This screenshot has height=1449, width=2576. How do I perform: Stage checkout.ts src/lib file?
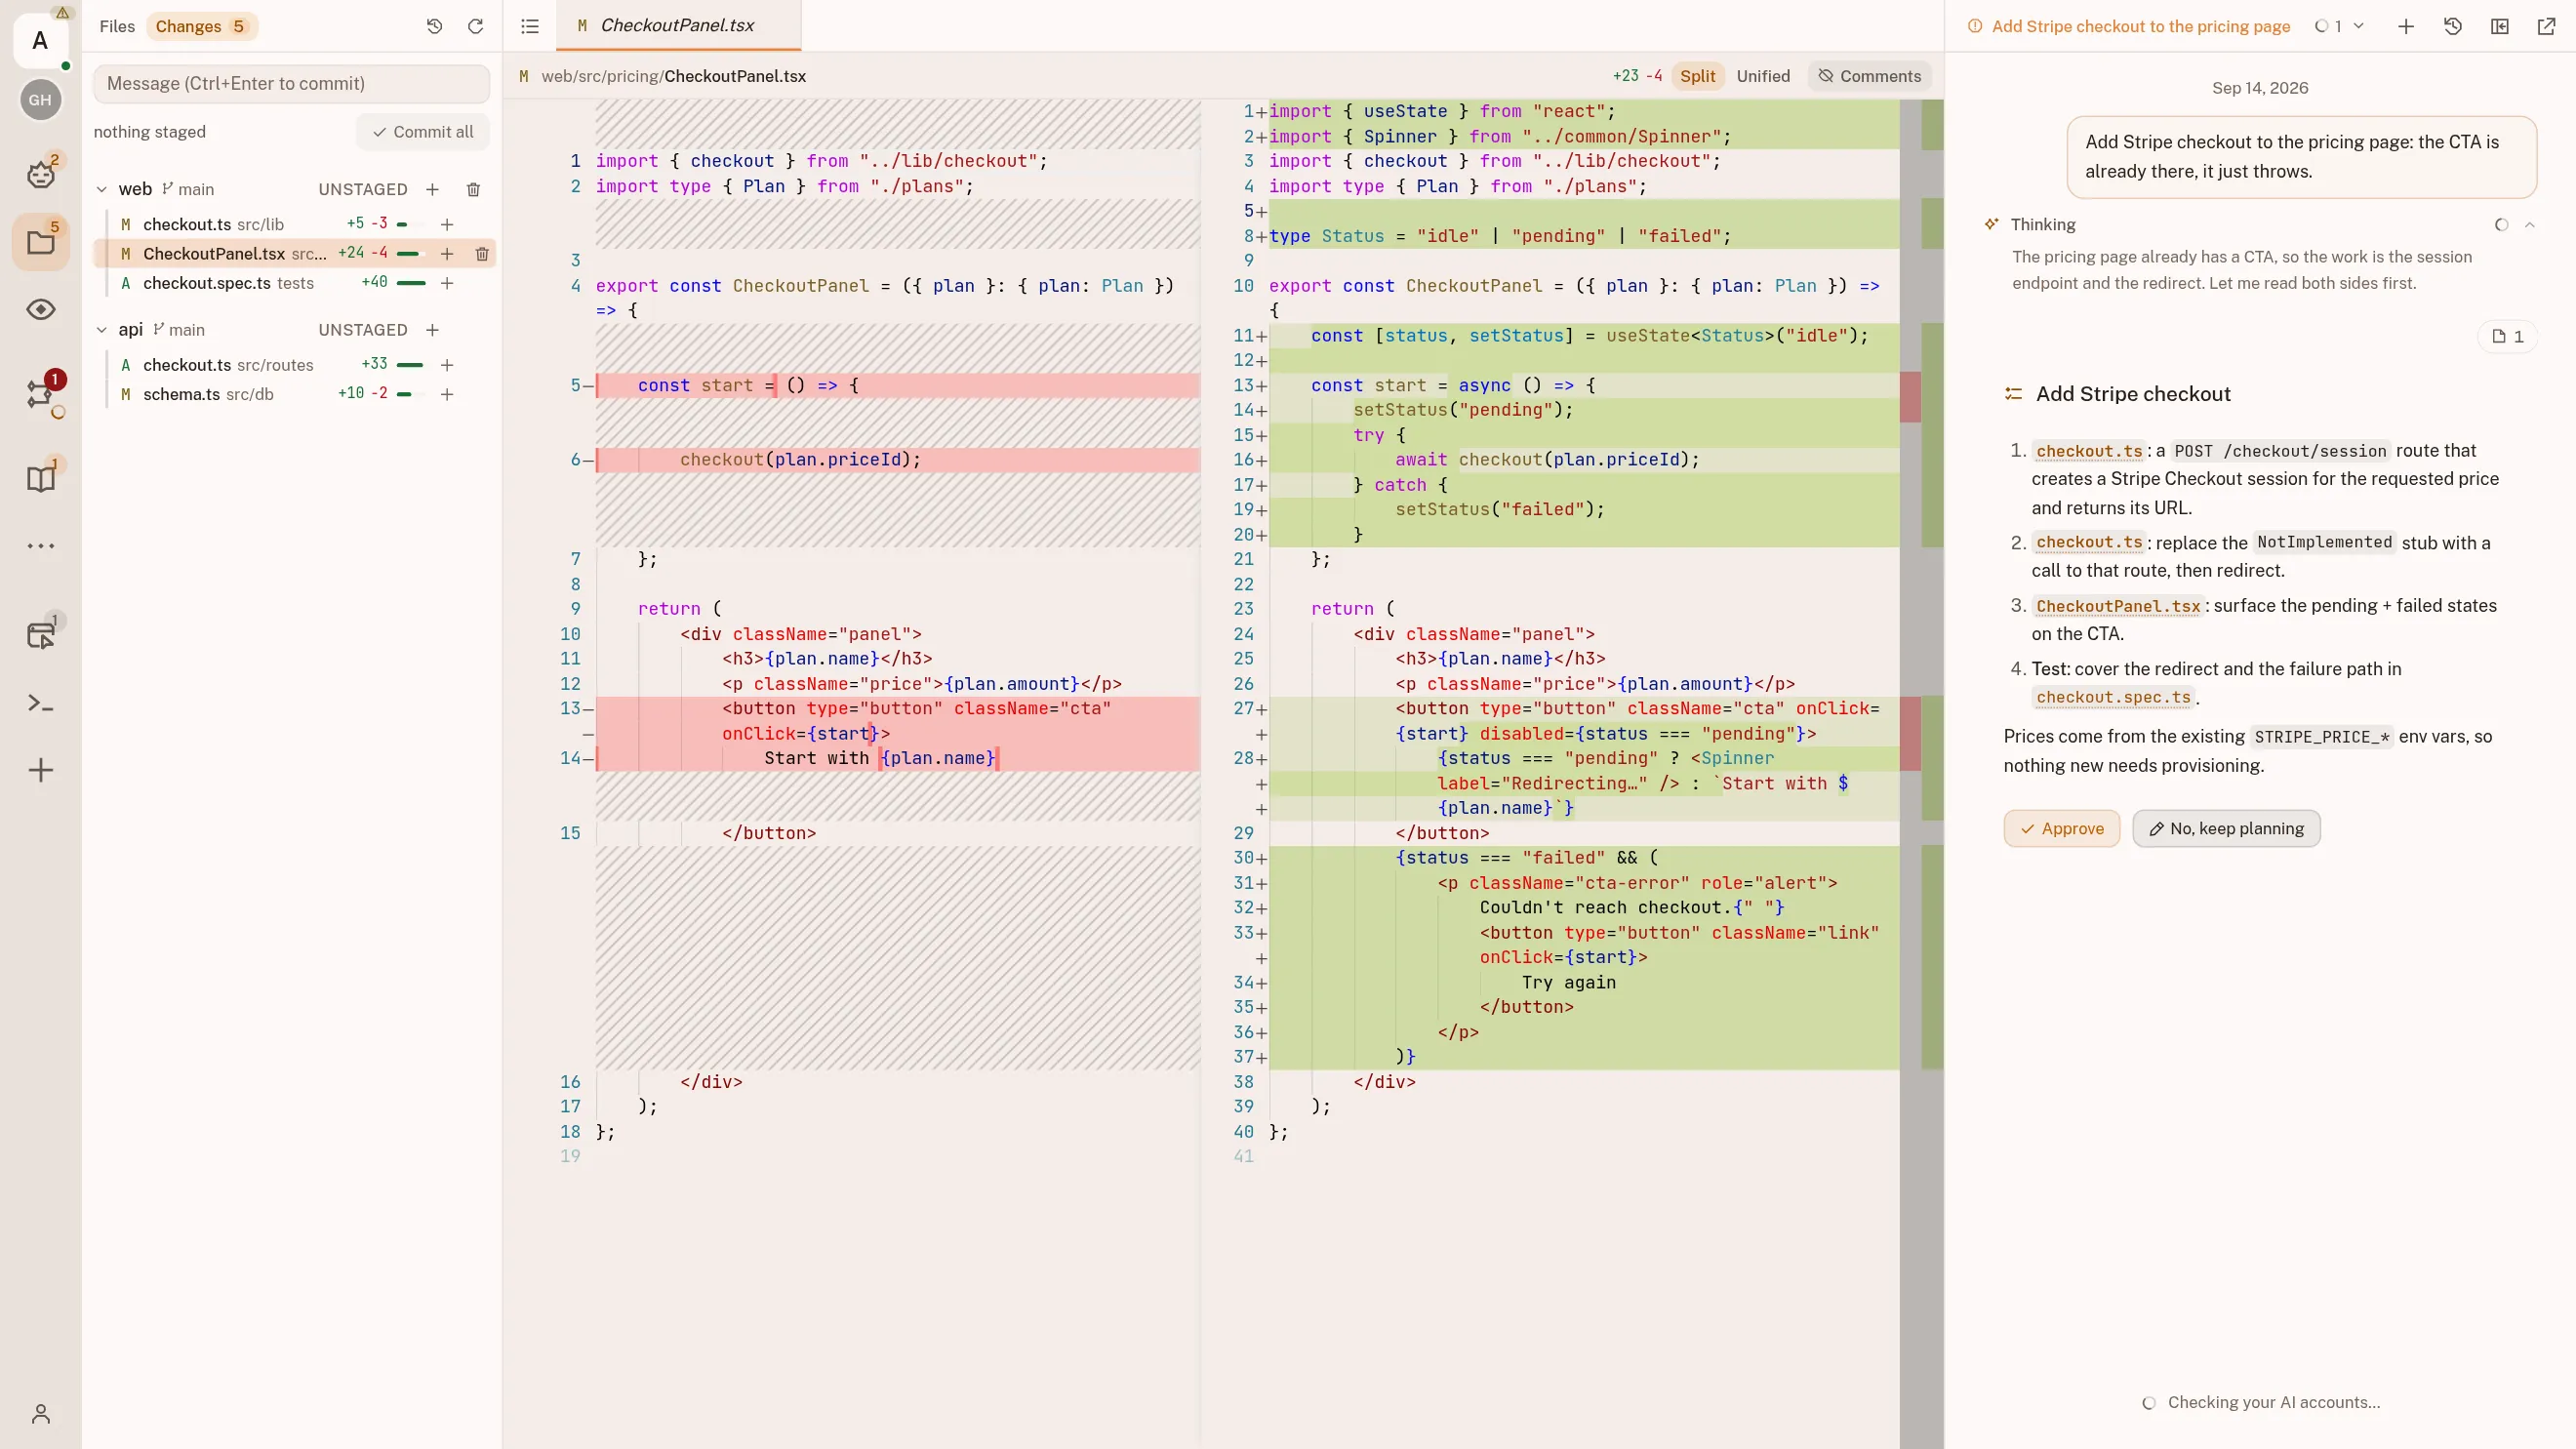(x=447, y=224)
